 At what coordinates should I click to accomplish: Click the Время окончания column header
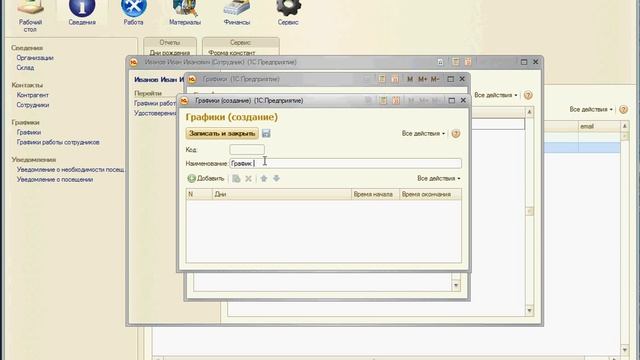[x=430, y=194]
